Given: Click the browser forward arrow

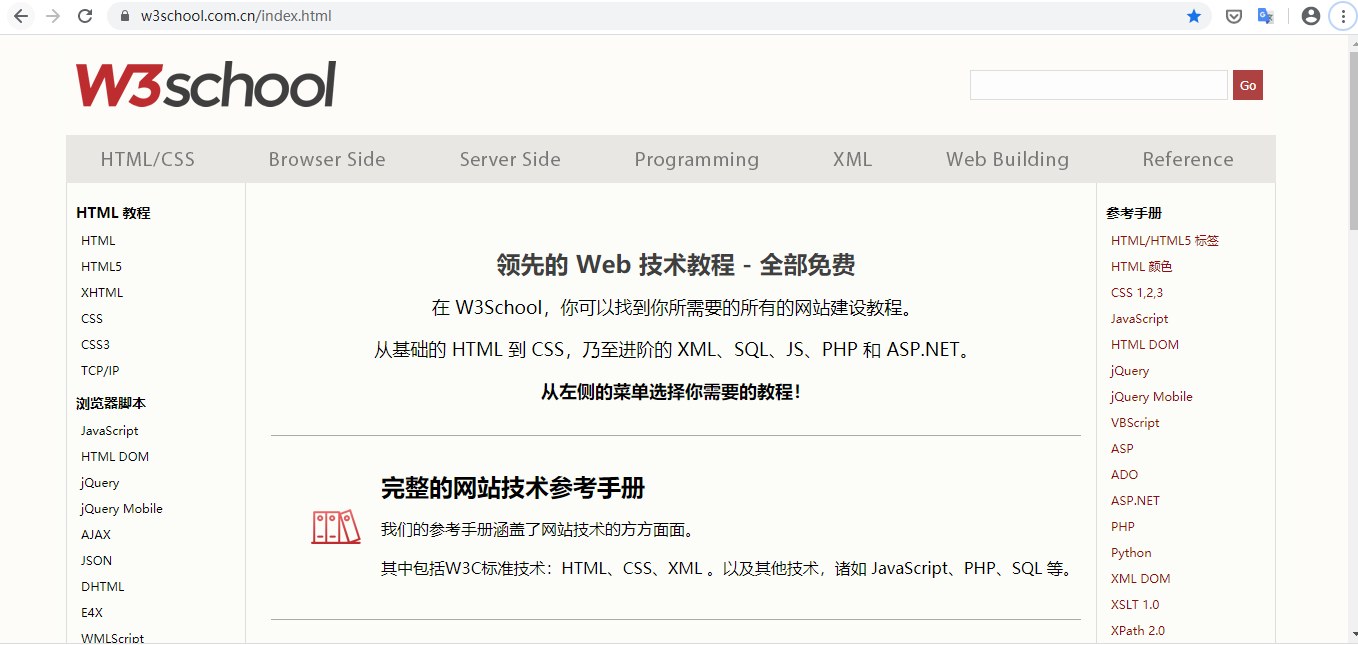Looking at the screenshot, I should [53, 16].
